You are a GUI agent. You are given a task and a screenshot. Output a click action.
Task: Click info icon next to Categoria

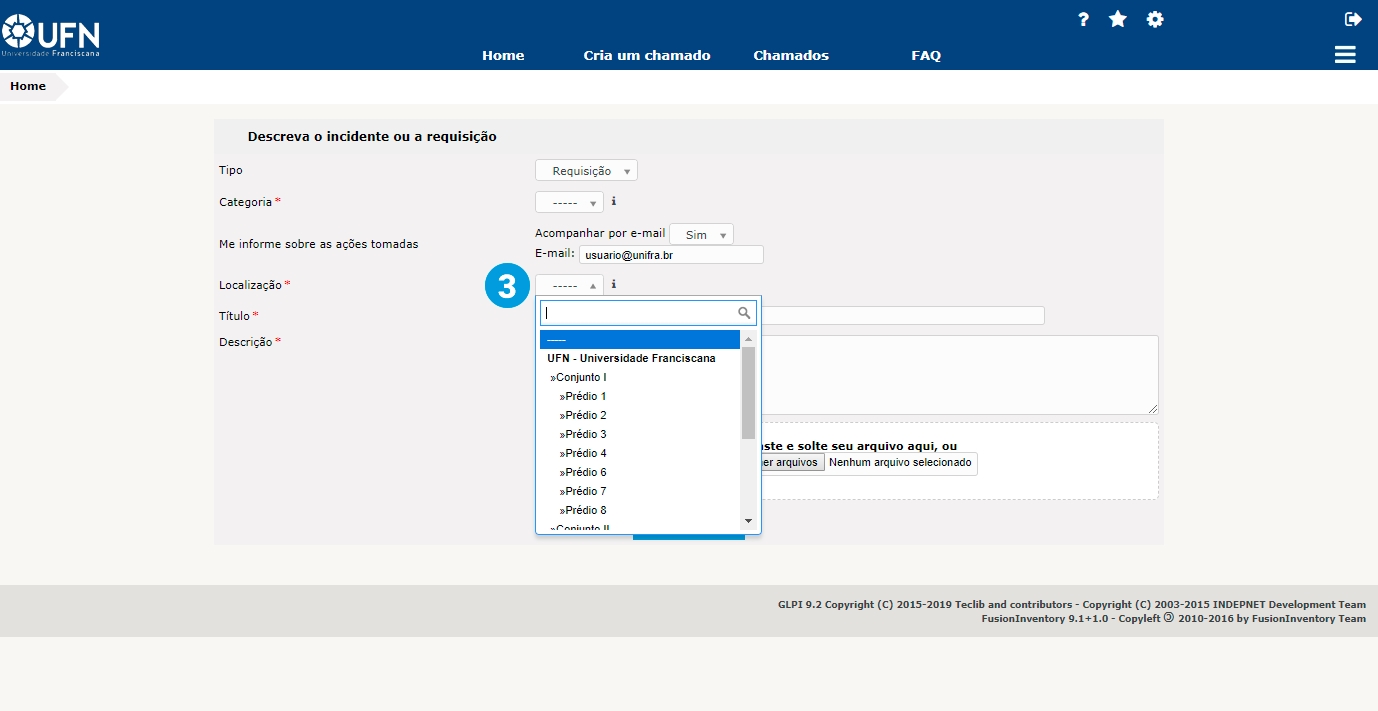pos(613,201)
